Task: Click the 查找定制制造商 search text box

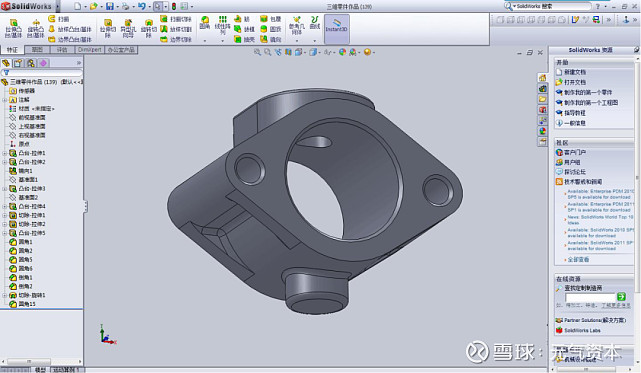Action: (x=590, y=297)
